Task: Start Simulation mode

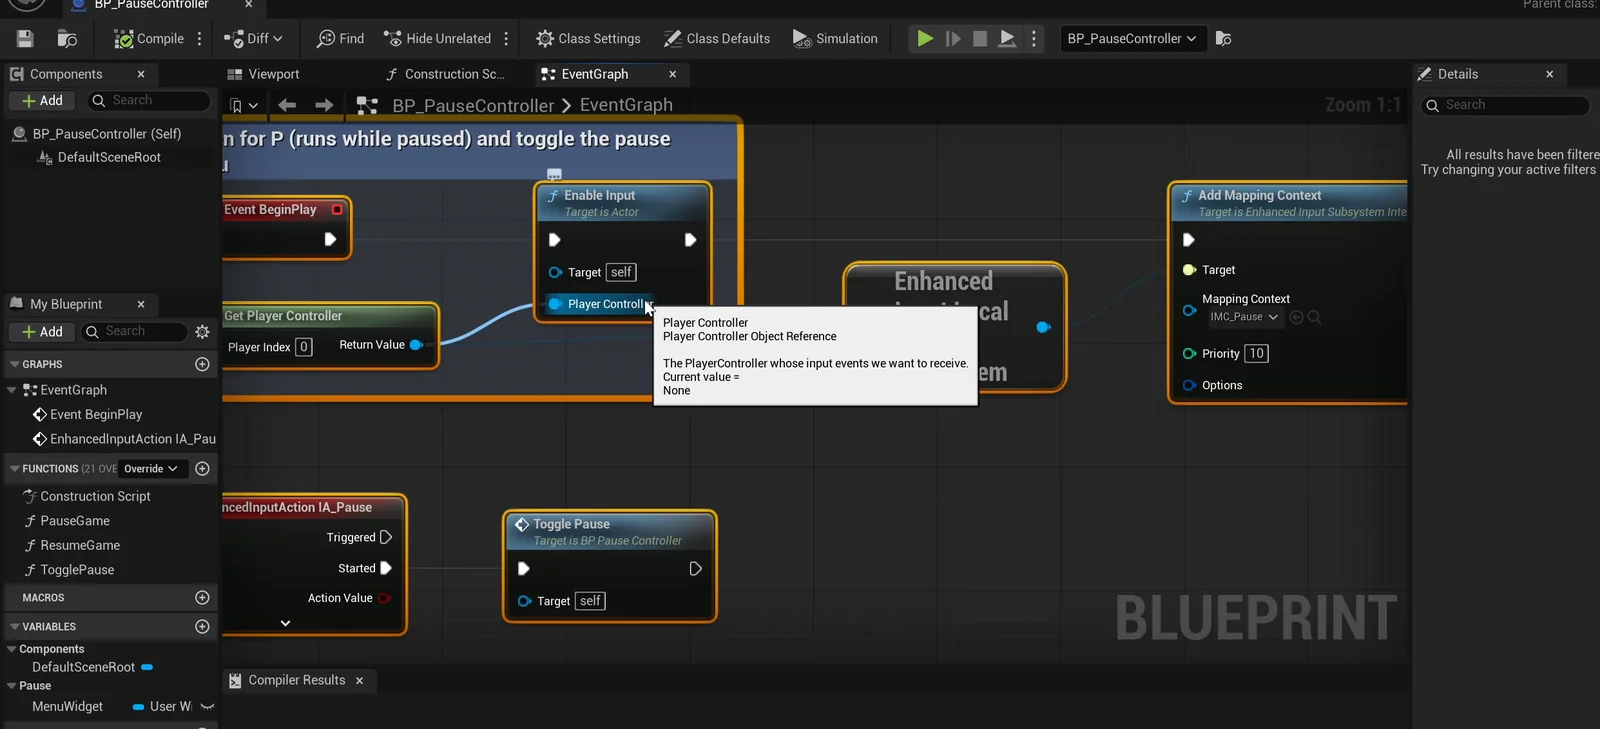Action: click(x=835, y=39)
